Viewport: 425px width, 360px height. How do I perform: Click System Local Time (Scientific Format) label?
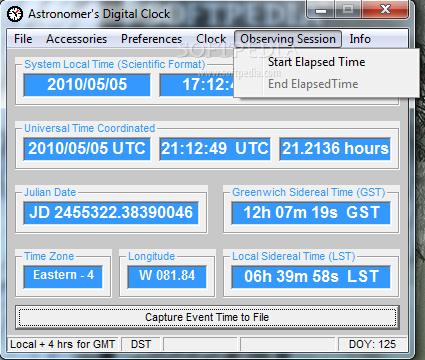(x=115, y=64)
